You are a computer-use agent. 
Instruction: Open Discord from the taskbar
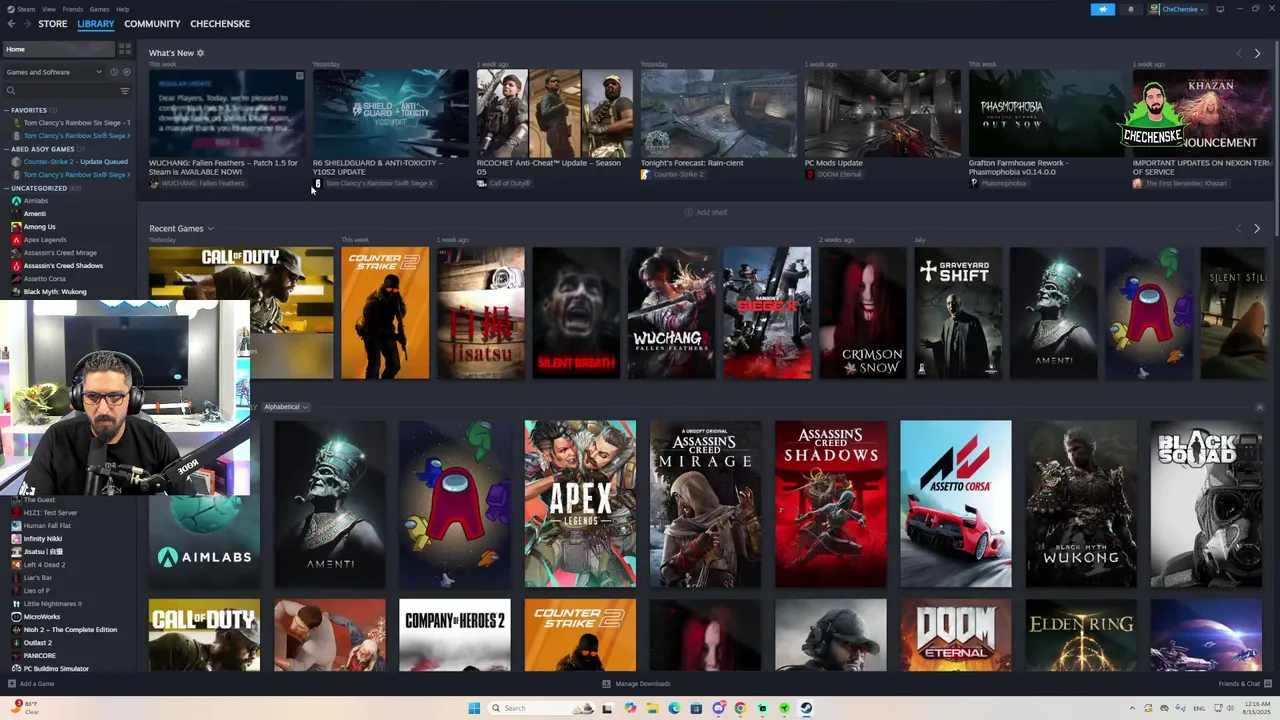[718, 708]
